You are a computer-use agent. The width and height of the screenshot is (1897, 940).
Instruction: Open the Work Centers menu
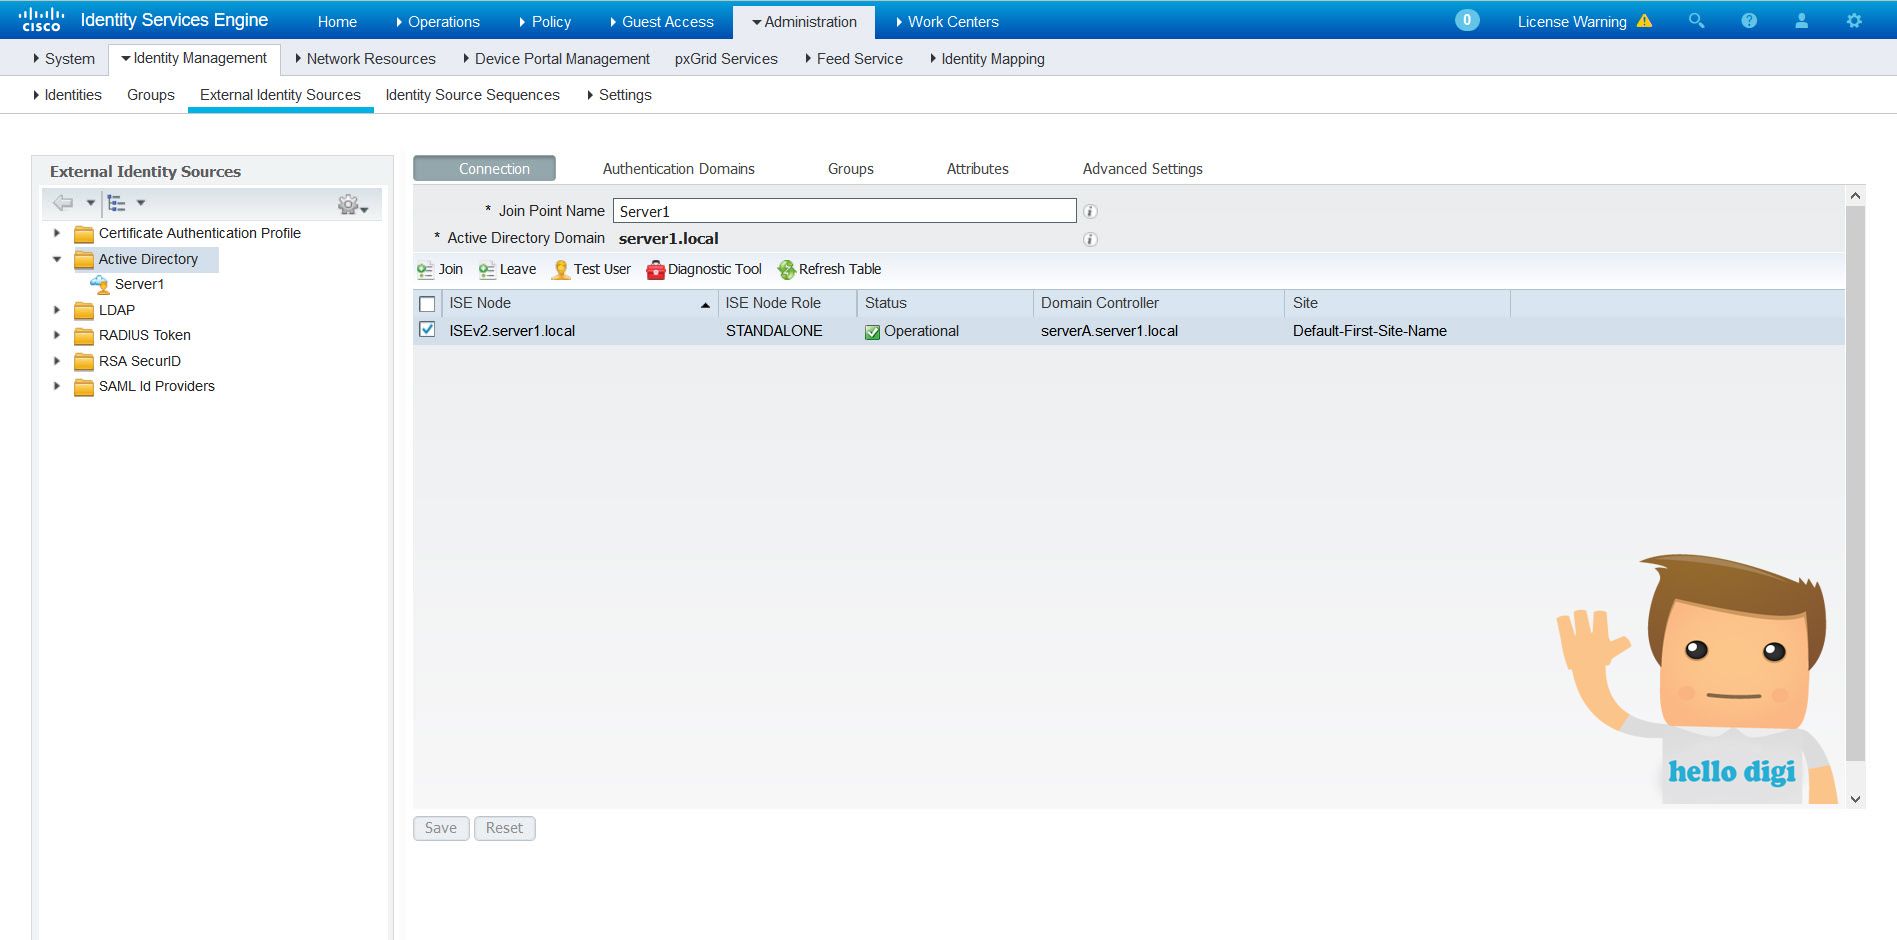(x=947, y=22)
